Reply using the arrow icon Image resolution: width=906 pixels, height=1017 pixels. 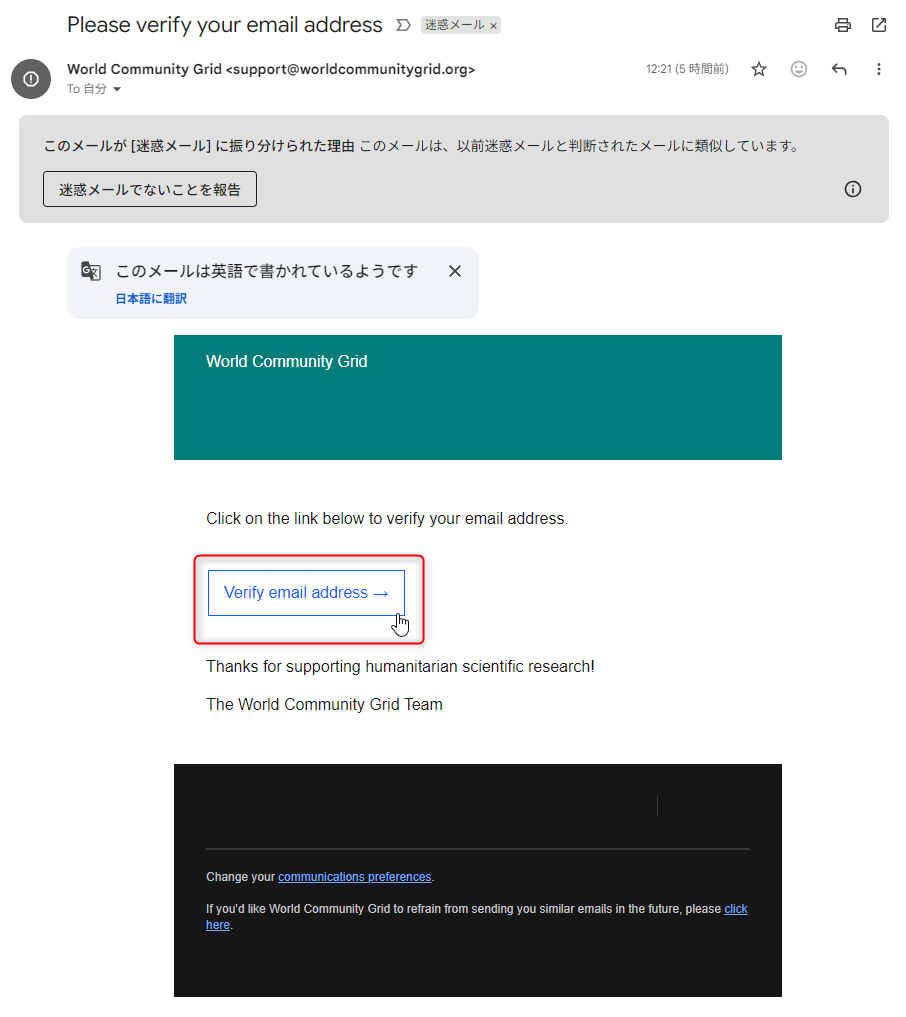pyautogui.click(x=839, y=69)
